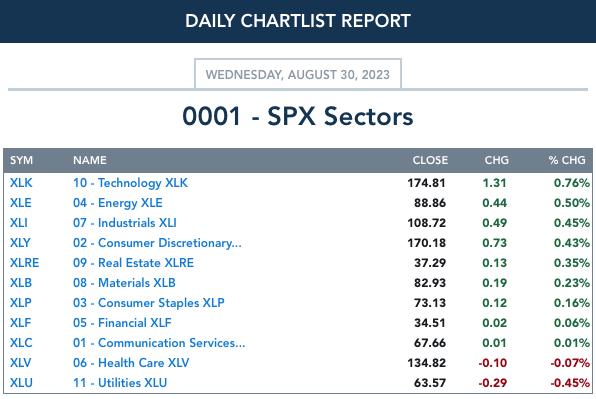Open the XLV symbol link

(21, 363)
